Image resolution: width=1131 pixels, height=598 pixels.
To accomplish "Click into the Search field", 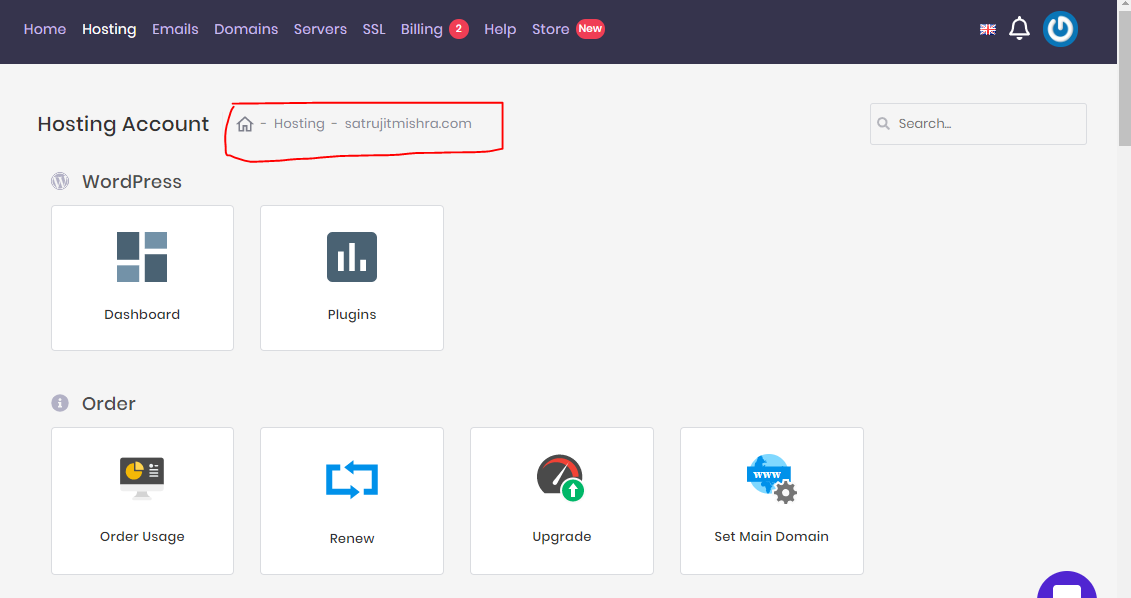I will point(978,124).
